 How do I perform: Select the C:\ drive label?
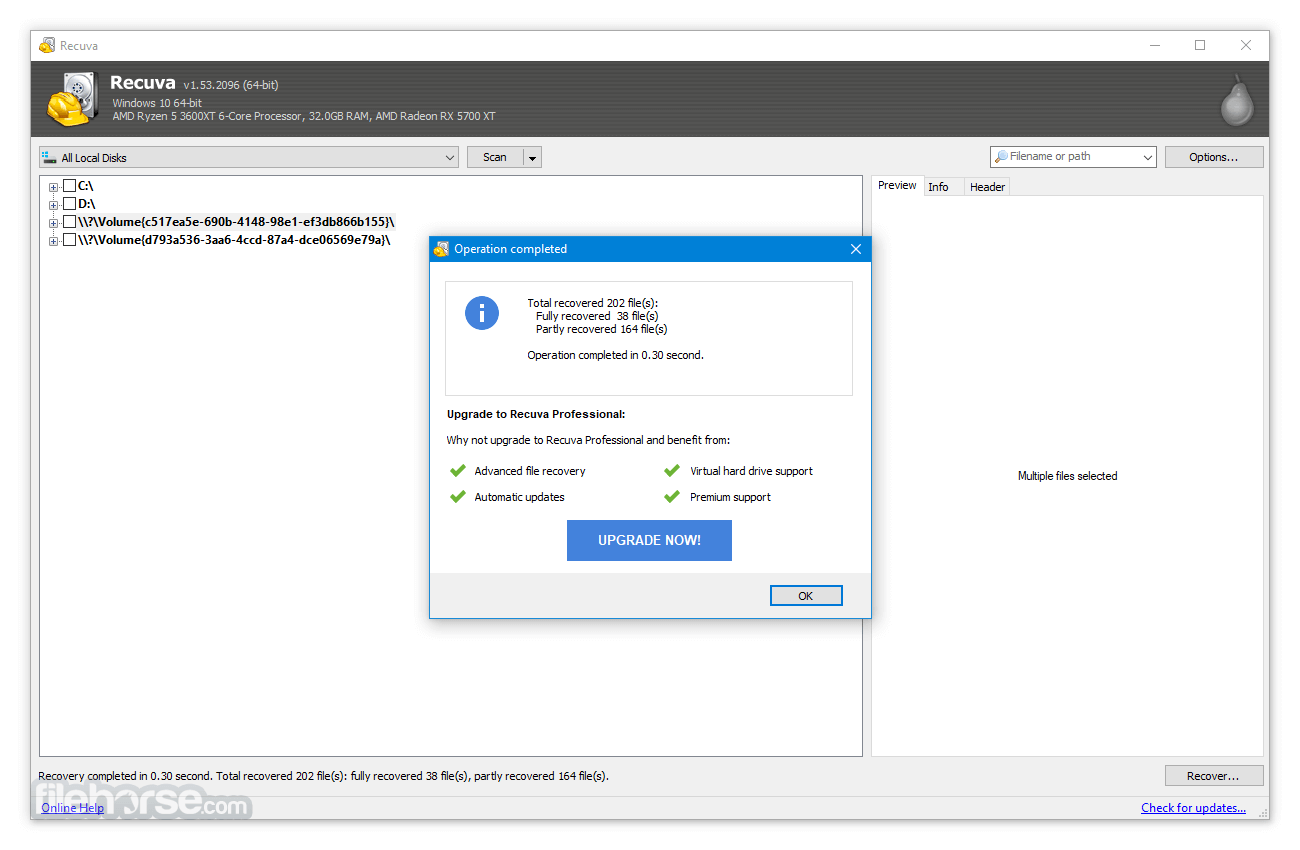click(x=86, y=186)
